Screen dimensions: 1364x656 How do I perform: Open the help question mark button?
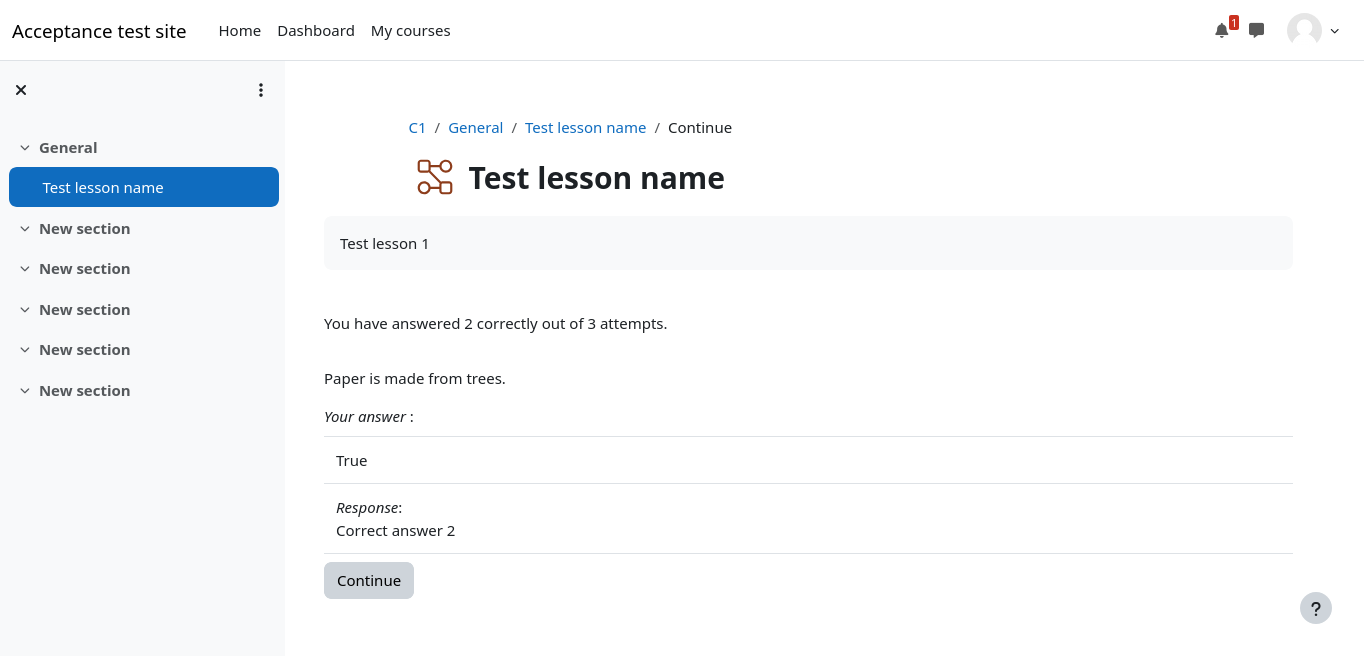pos(1316,608)
